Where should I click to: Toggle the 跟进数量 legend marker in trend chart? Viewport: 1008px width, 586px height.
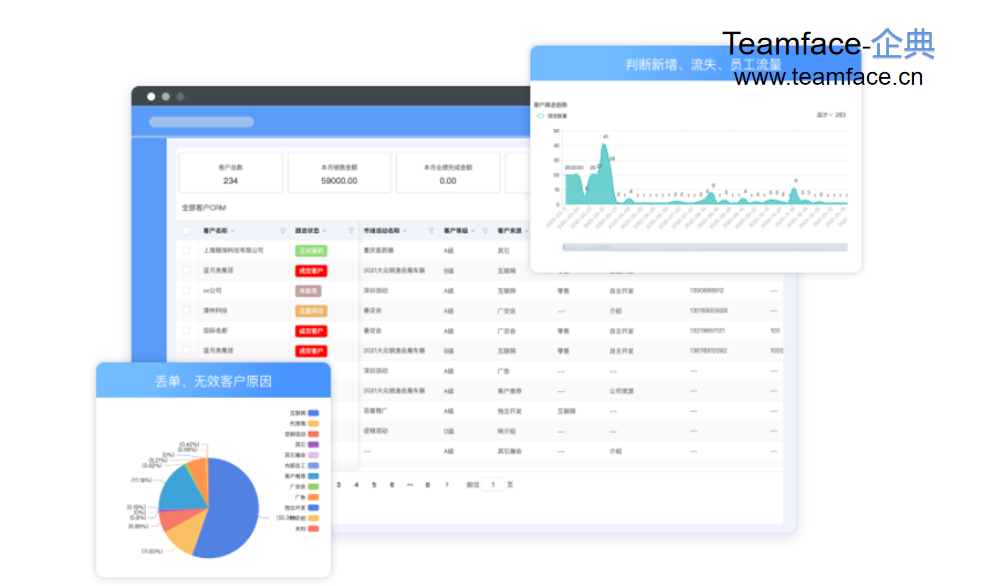tap(541, 116)
